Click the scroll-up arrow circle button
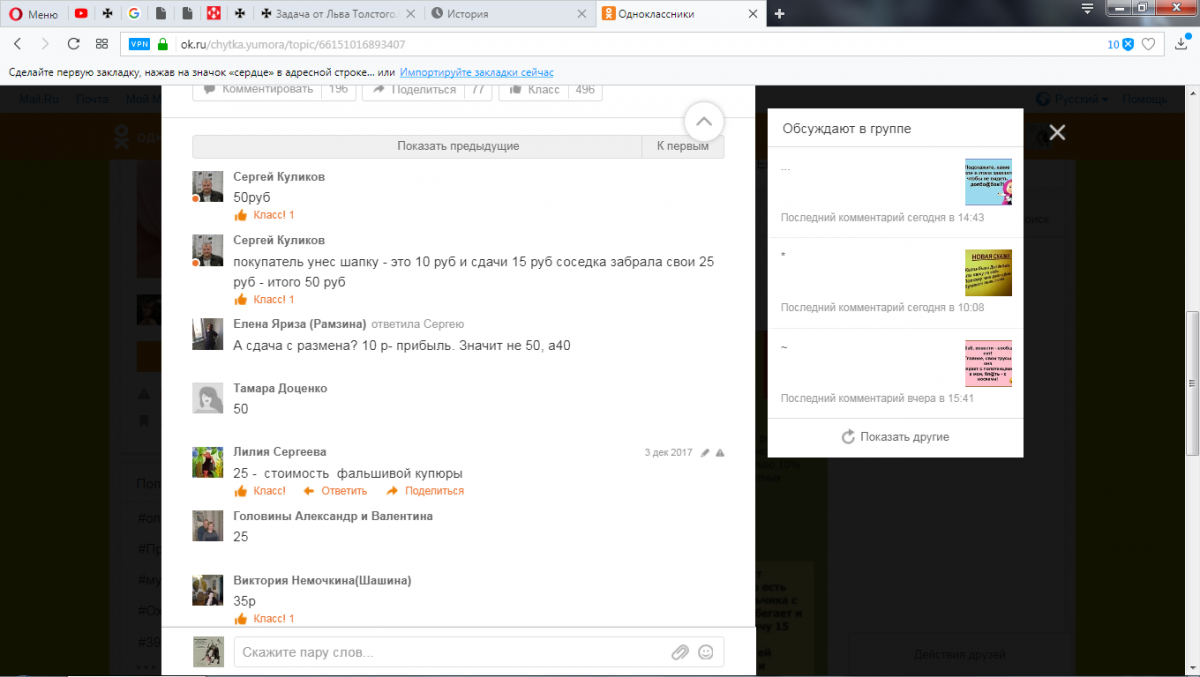The height and width of the screenshot is (677, 1200). 703,121
